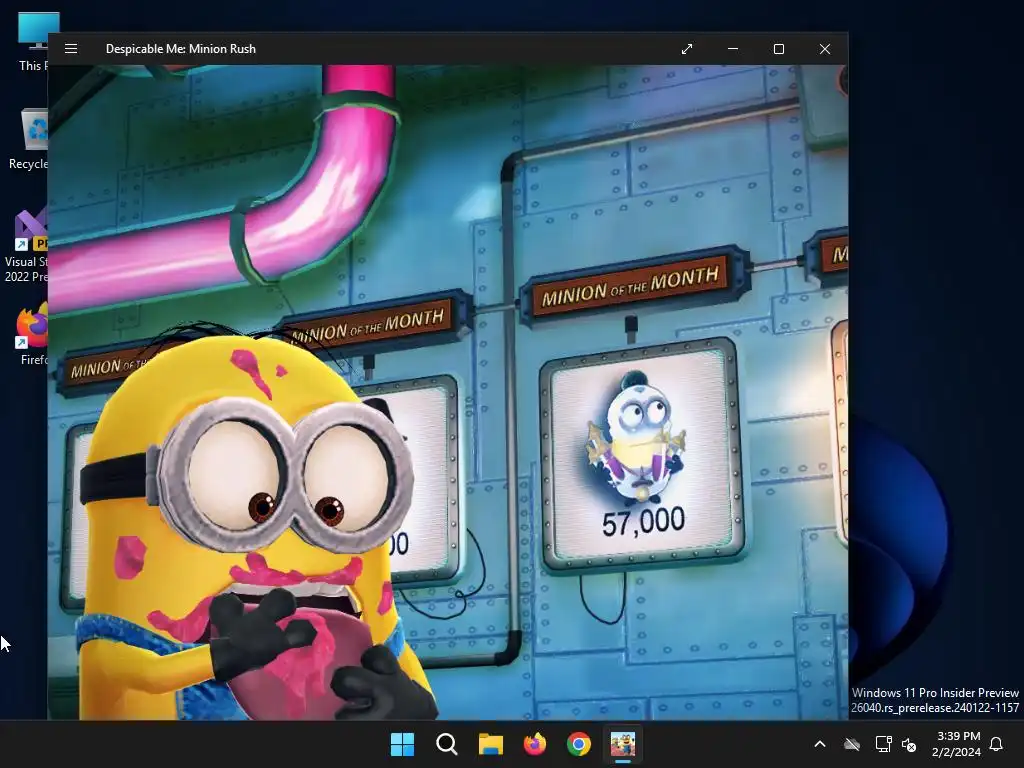
Task: Open the hamburger menu in Minion Rush window
Action: (x=71, y=49)
